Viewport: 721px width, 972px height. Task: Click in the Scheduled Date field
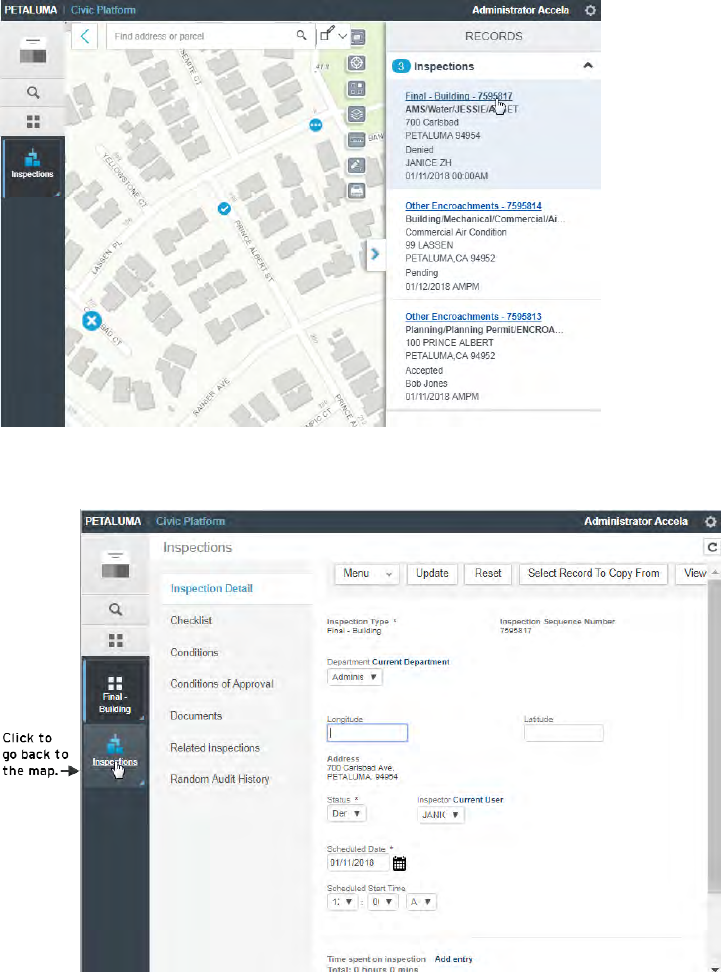tap(358, 863)
